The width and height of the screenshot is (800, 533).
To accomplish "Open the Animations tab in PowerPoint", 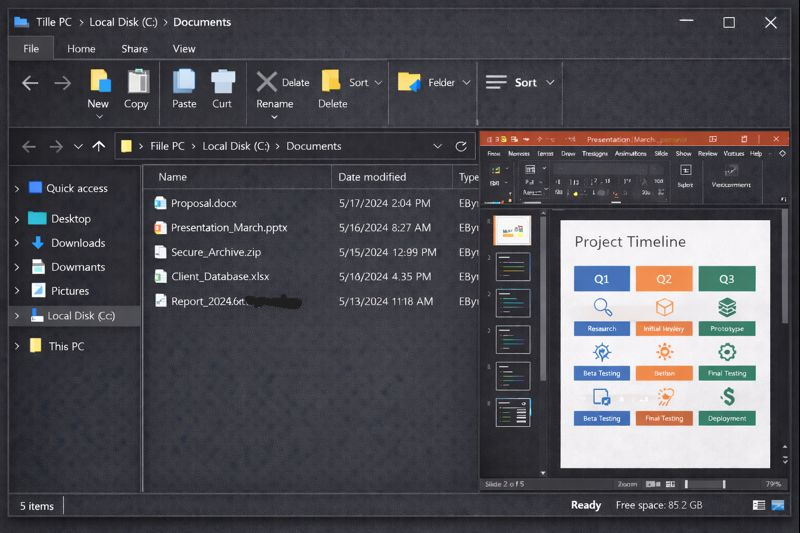I will point(630,154).
